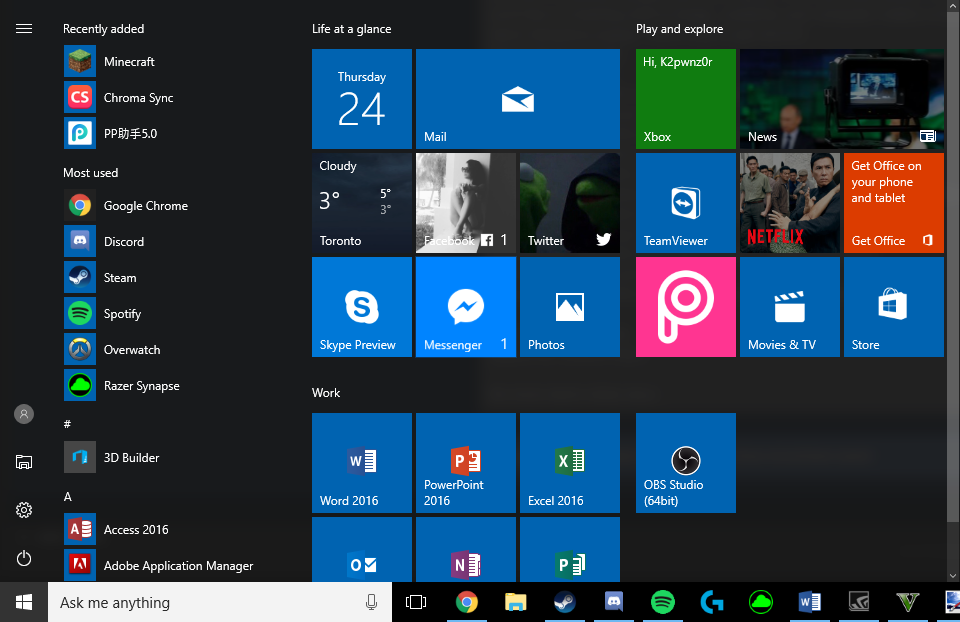Open the Messenger tile
The image size is (960, 622).
(x=465, y=307)
